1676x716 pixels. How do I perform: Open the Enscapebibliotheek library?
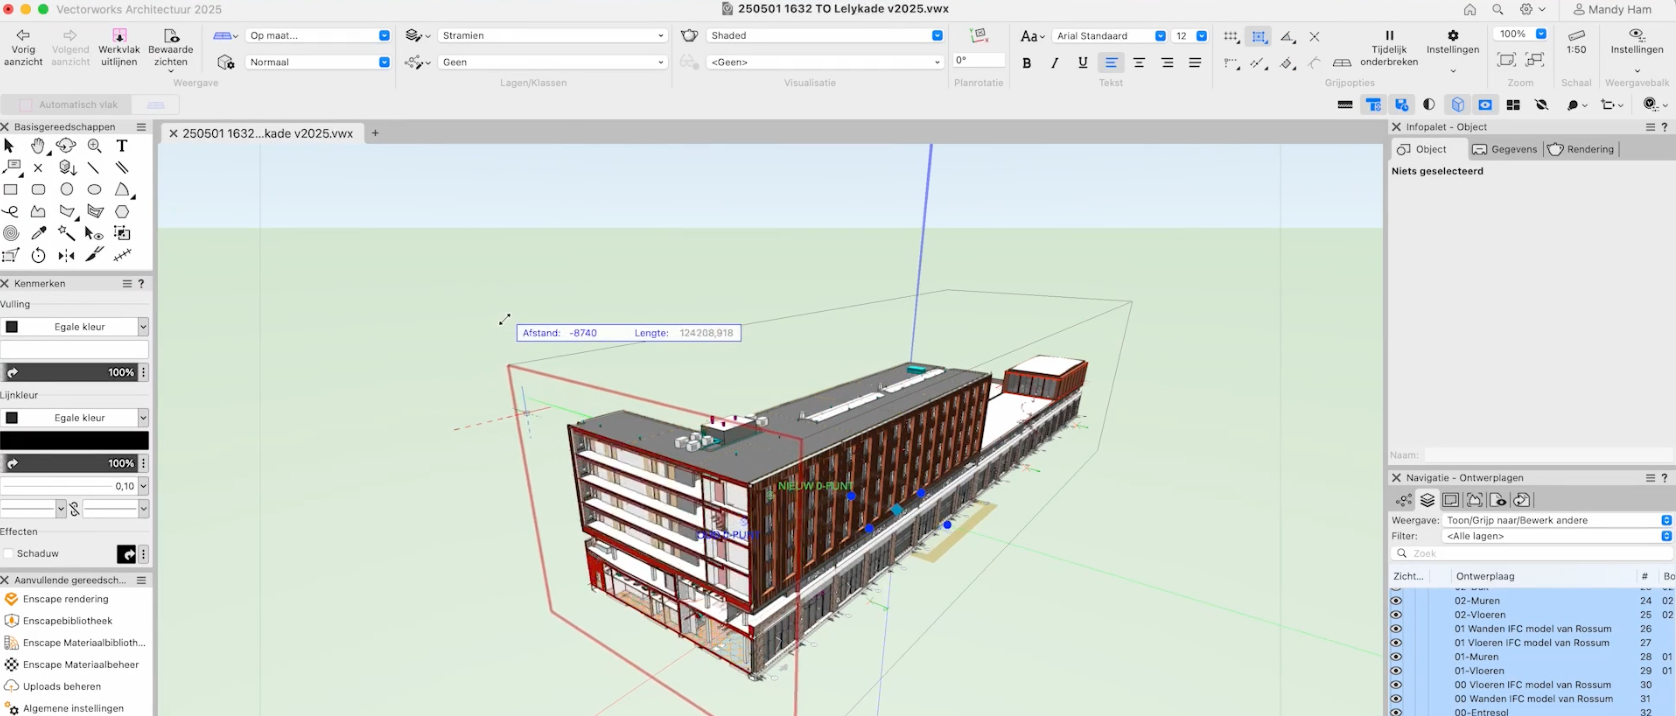click(x=67, y=621)
